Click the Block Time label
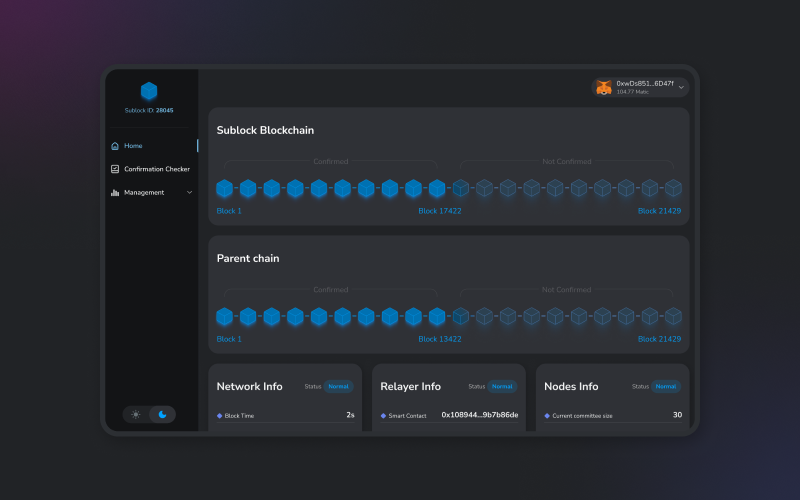The width and height of the screenshot is (800, 500). pyautogui.click(x=239, y=416)
